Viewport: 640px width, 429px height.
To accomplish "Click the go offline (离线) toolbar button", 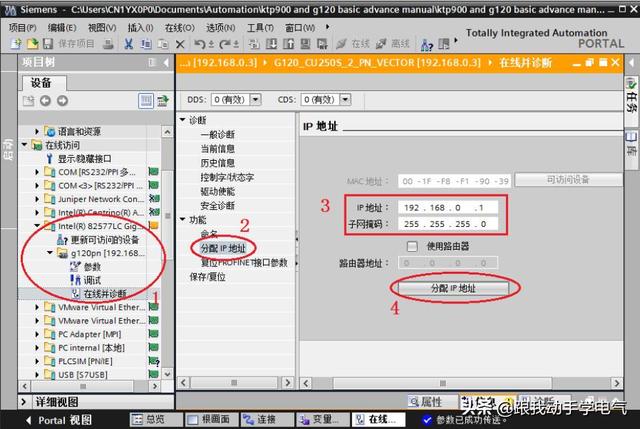I will [393, 43].
